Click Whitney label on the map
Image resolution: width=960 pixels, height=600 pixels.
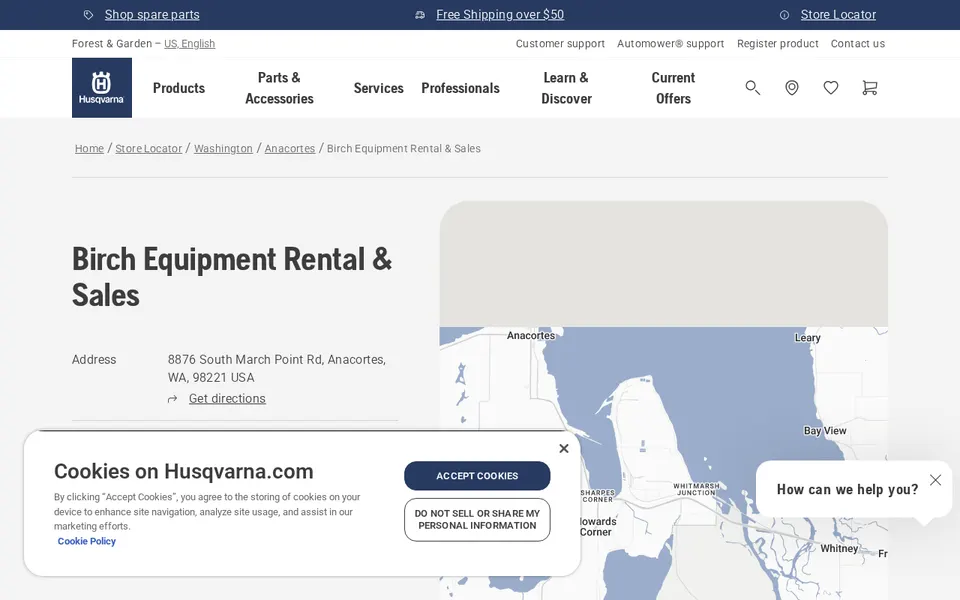pos(839,549)
